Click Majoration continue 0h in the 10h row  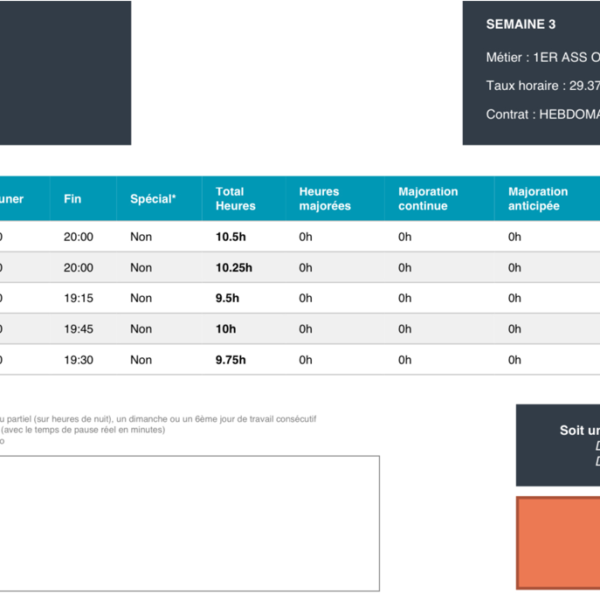[x=405, y=329]
